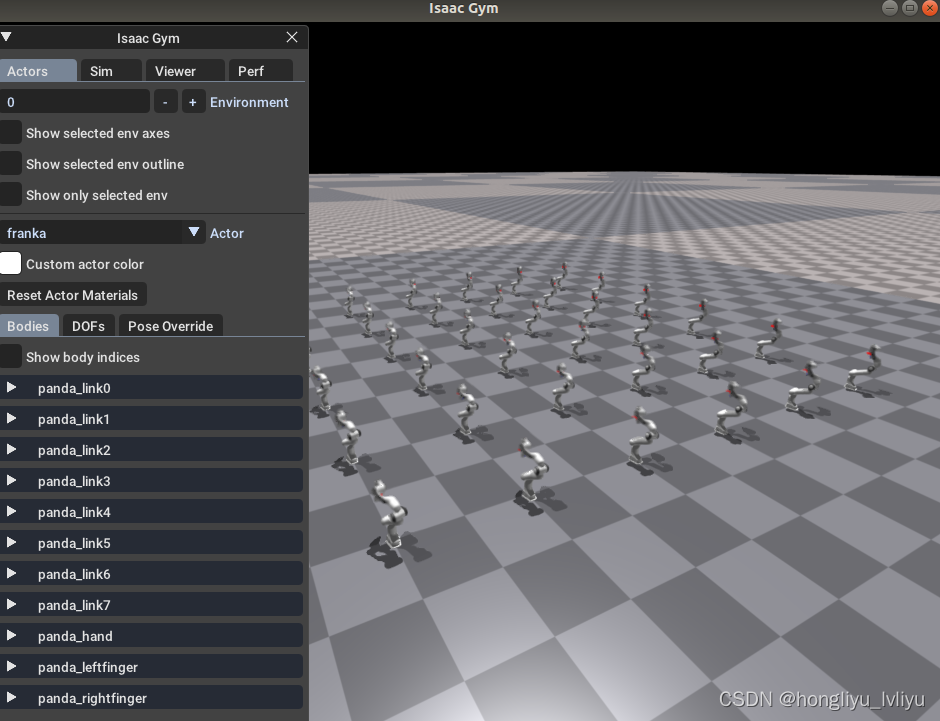Increase environment index with plus button
Screen dimensions: 940x721
(x=193, y=102)
